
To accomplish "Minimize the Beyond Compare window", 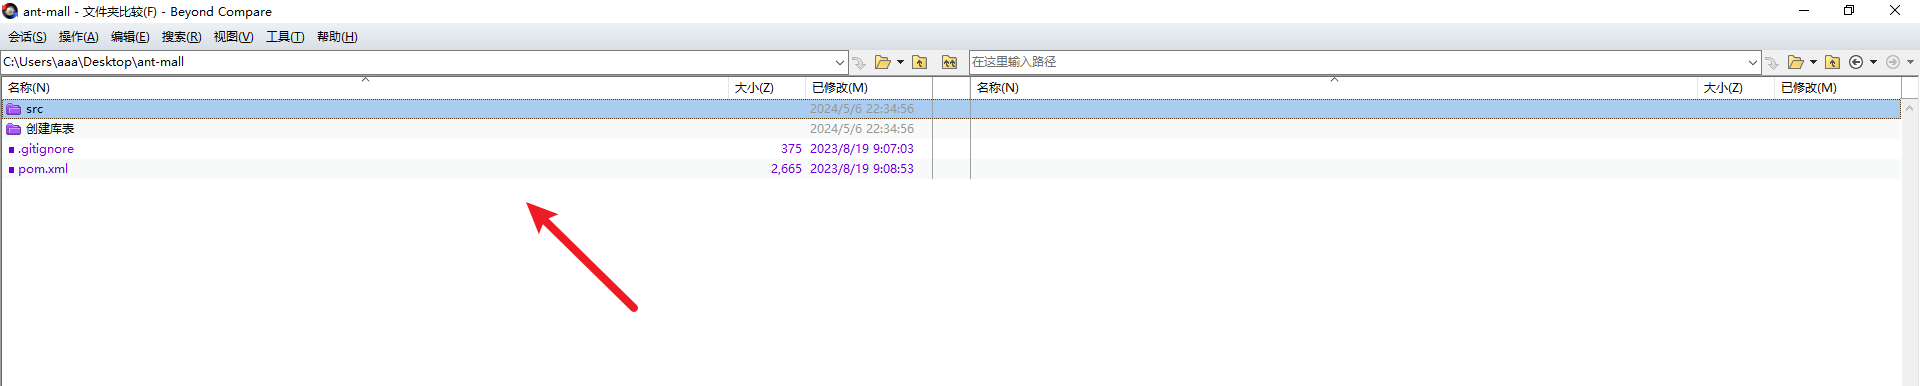I will [1804, 11].
